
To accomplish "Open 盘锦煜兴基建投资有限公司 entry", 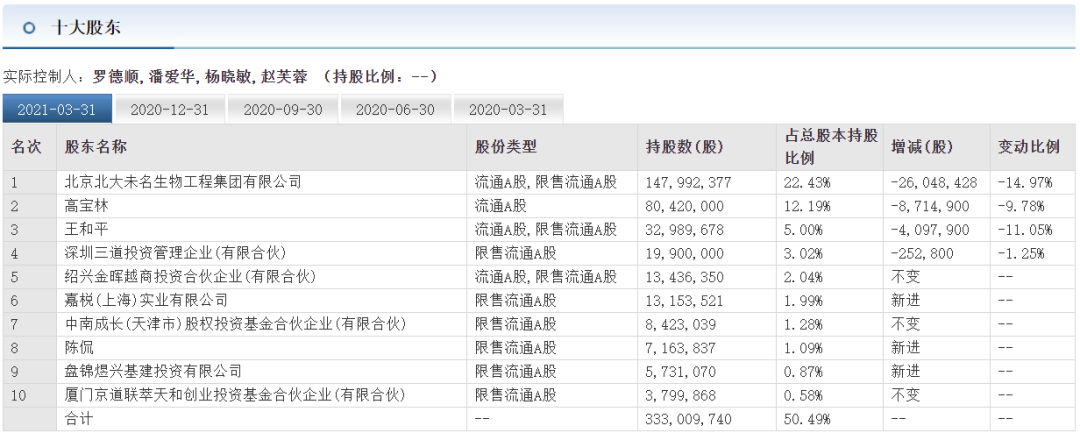I will click(x=153, y=371).
